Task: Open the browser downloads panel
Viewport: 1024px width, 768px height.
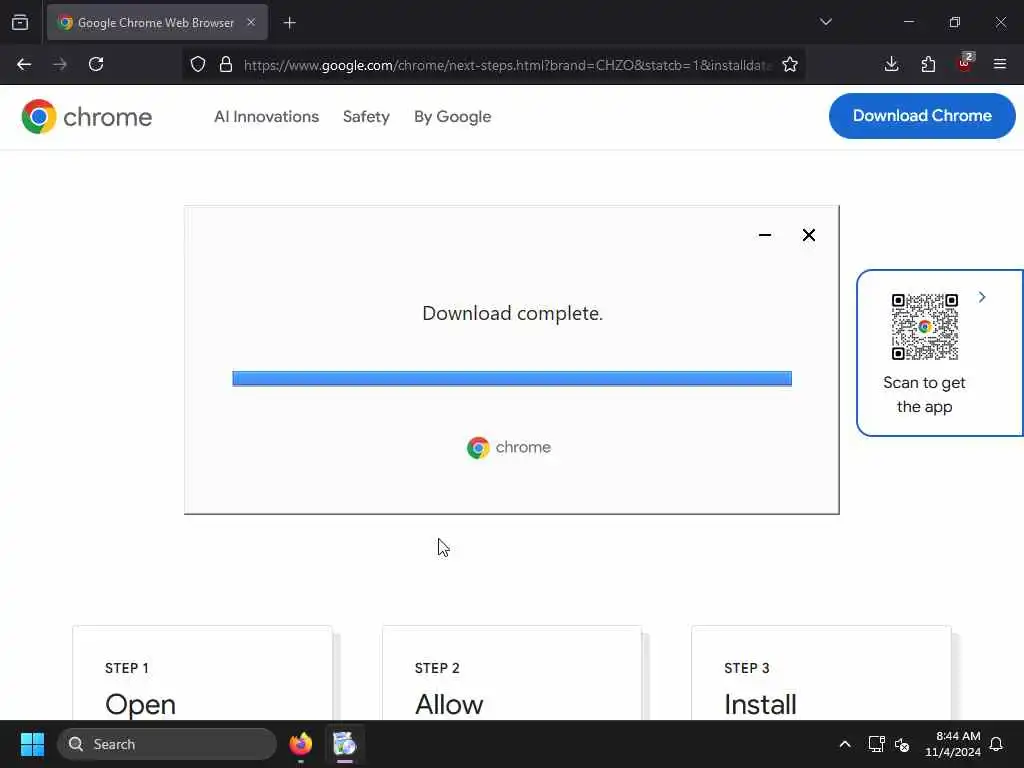Action: [891, 64]
